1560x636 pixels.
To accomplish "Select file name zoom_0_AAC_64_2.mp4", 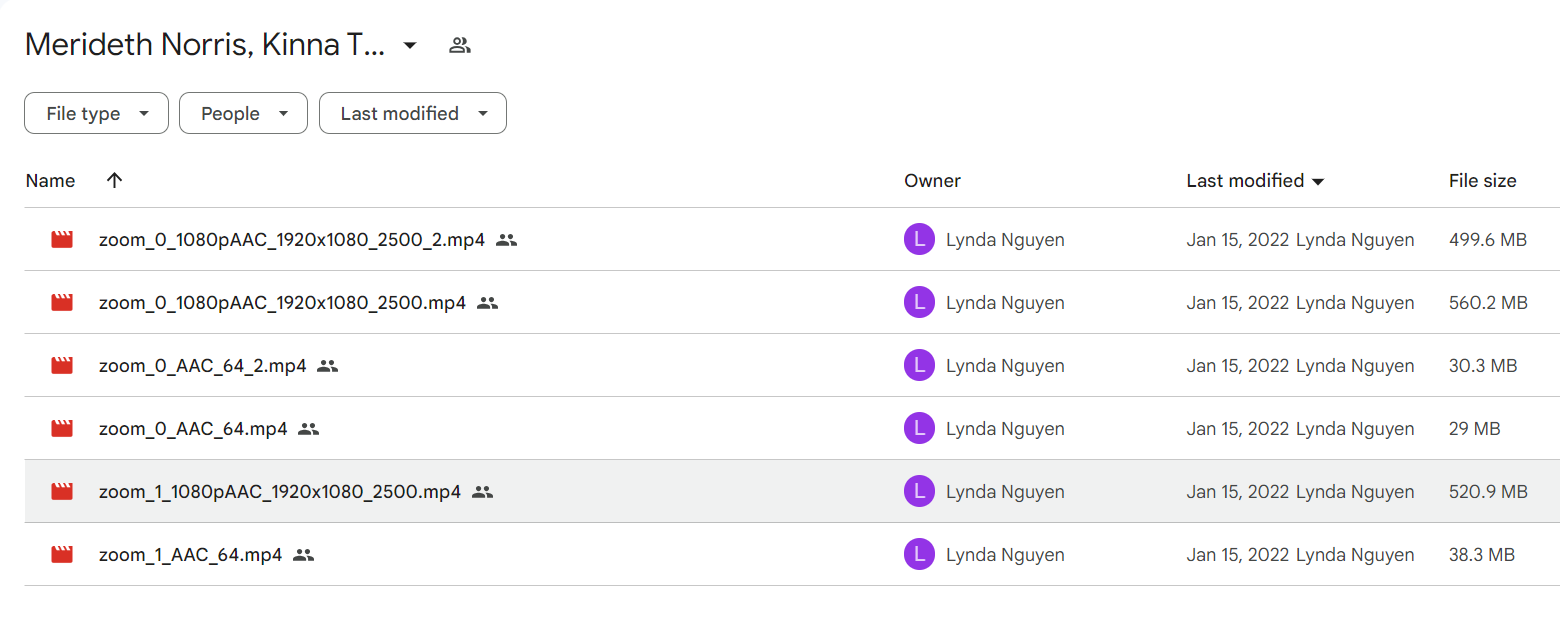I will coord(203,366).
